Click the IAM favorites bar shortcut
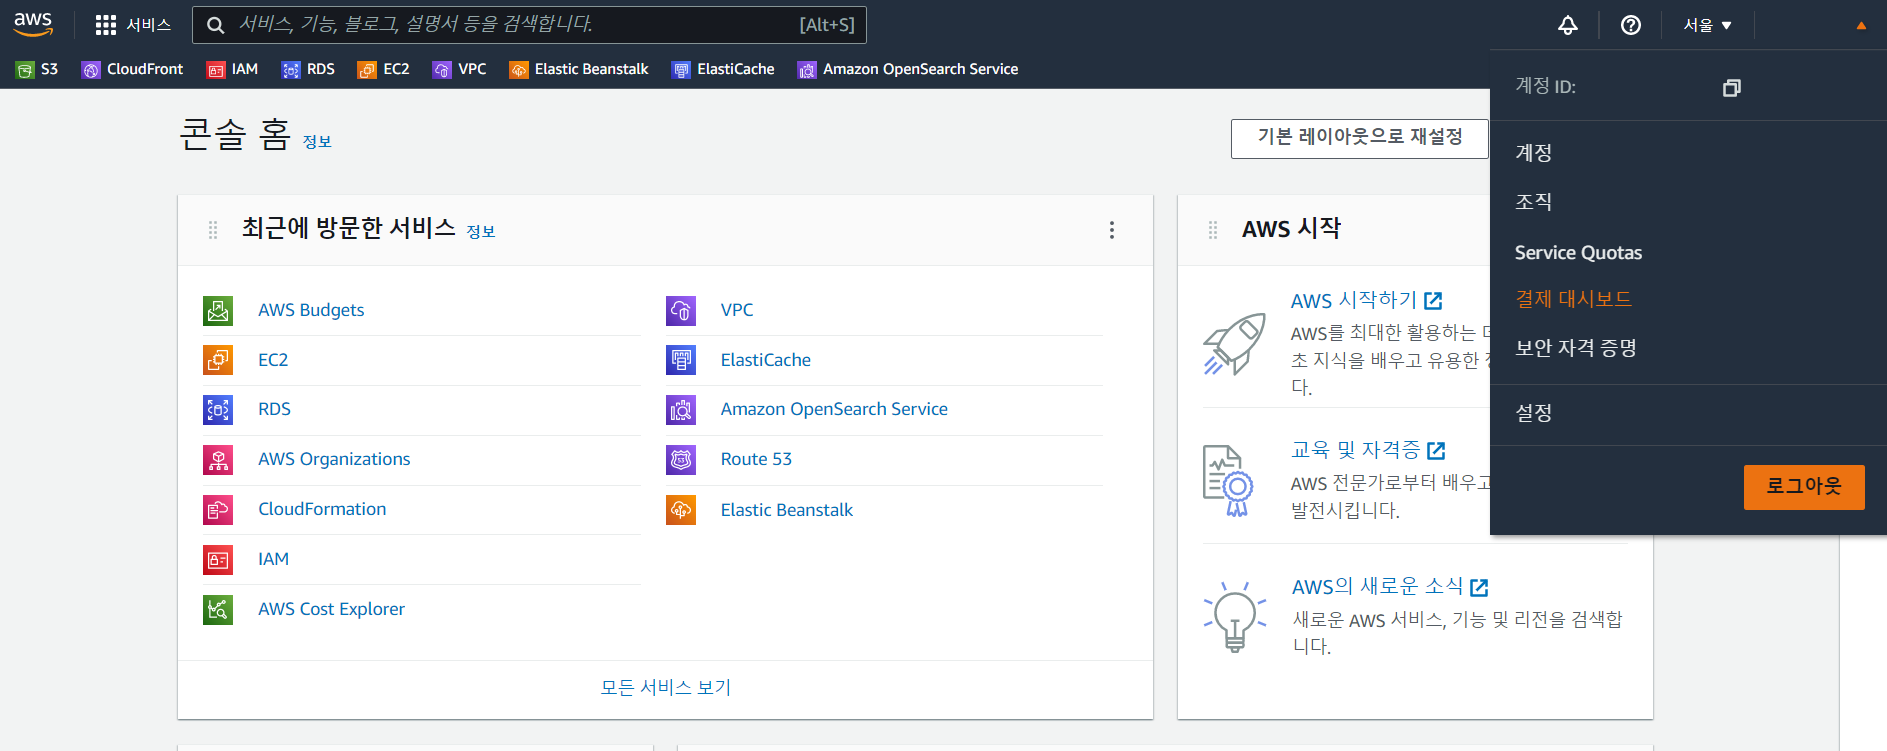The image size is (1887, 751). [x=232, y=69]
